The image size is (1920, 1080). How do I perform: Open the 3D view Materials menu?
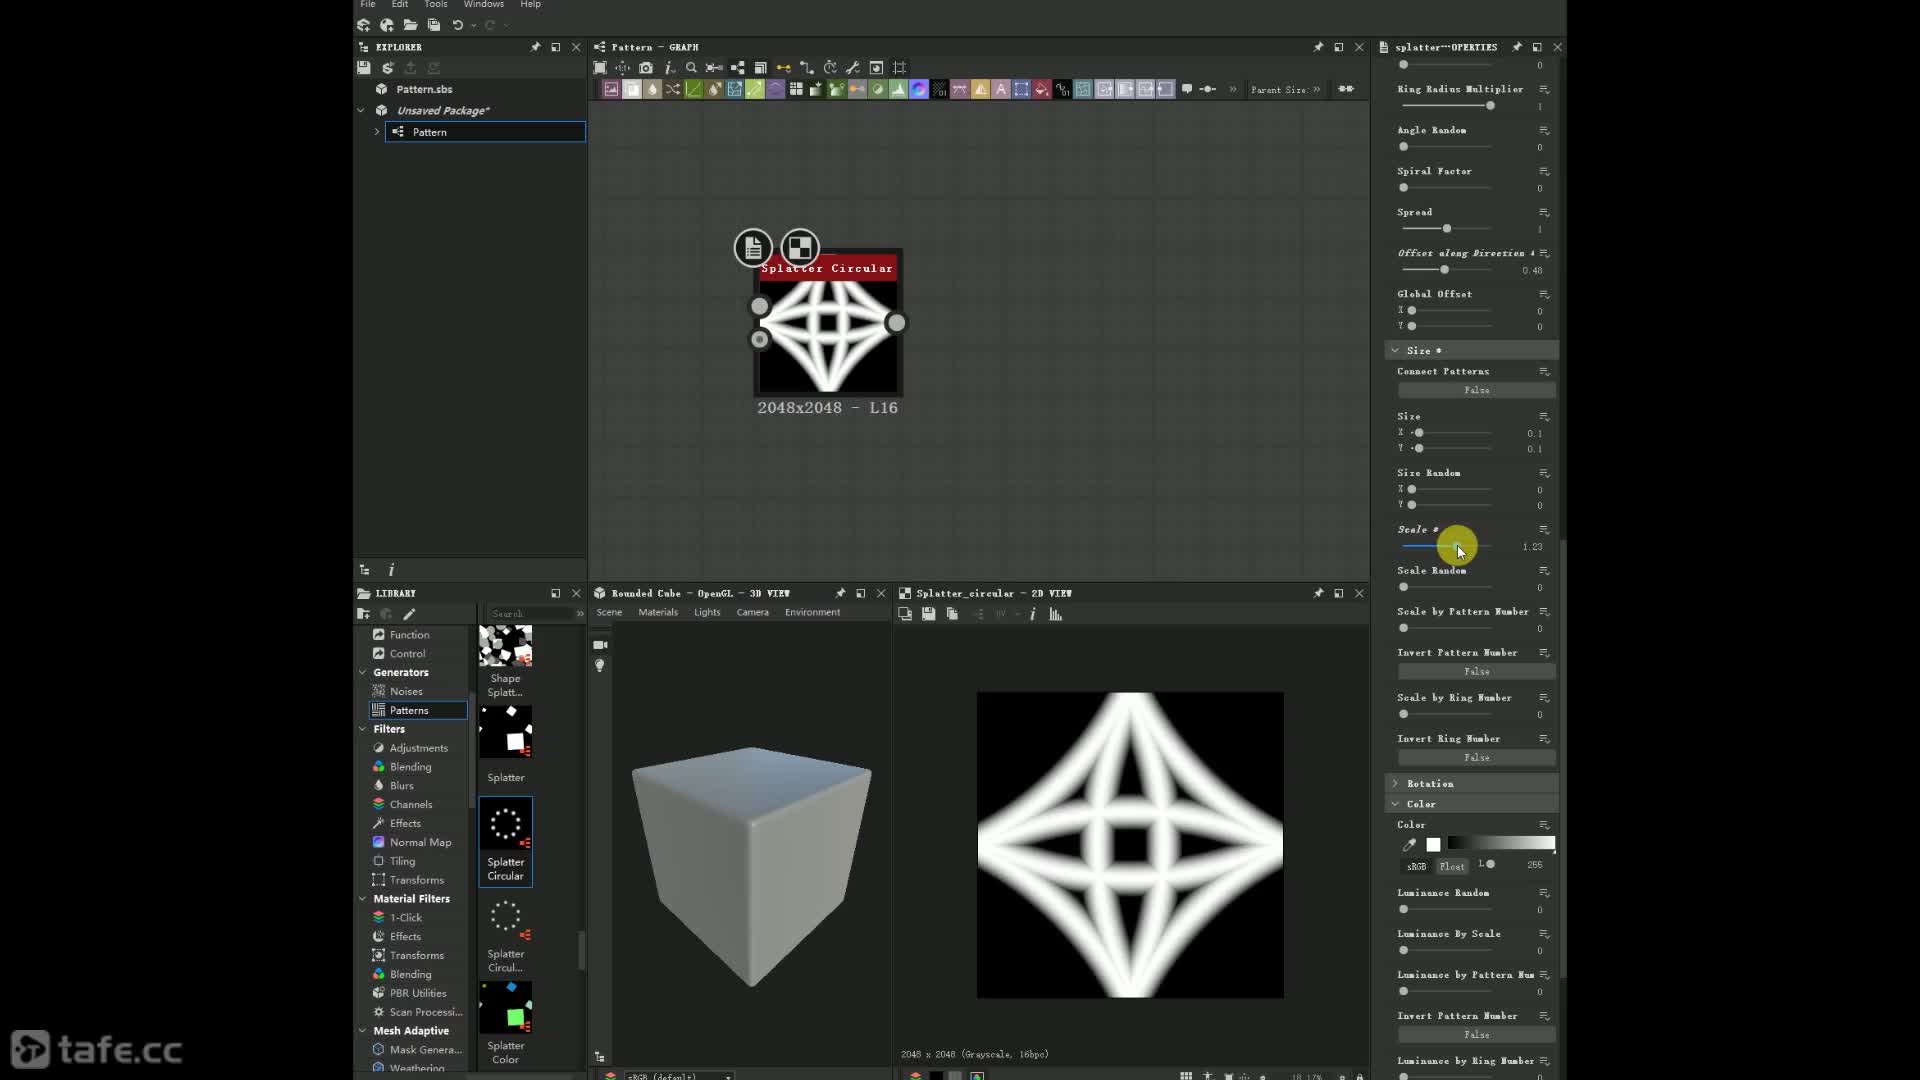(658, 613)
